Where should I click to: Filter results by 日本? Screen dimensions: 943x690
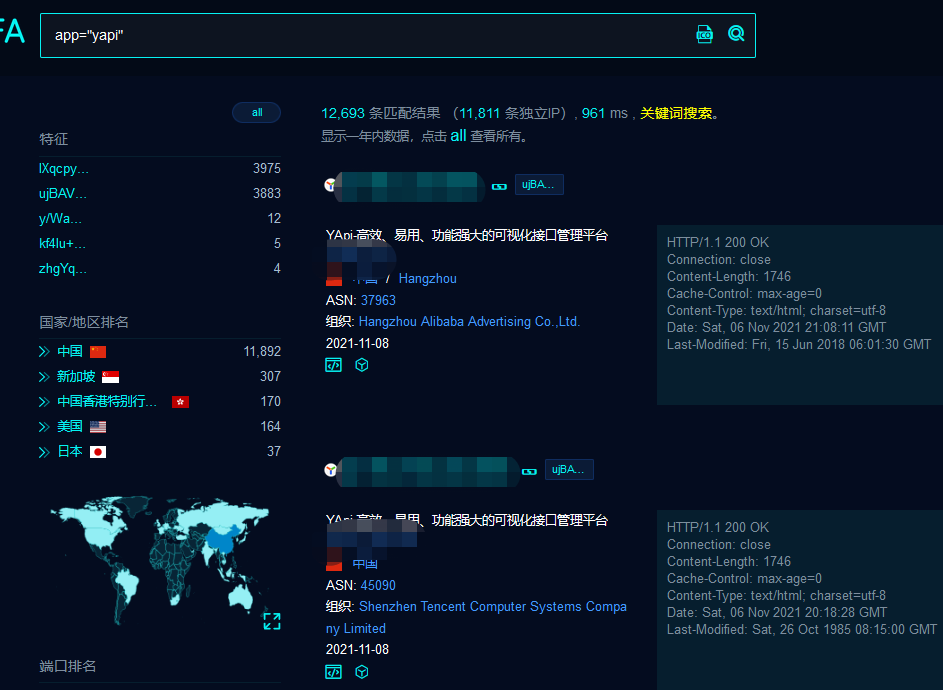click(x=70, y=452)
